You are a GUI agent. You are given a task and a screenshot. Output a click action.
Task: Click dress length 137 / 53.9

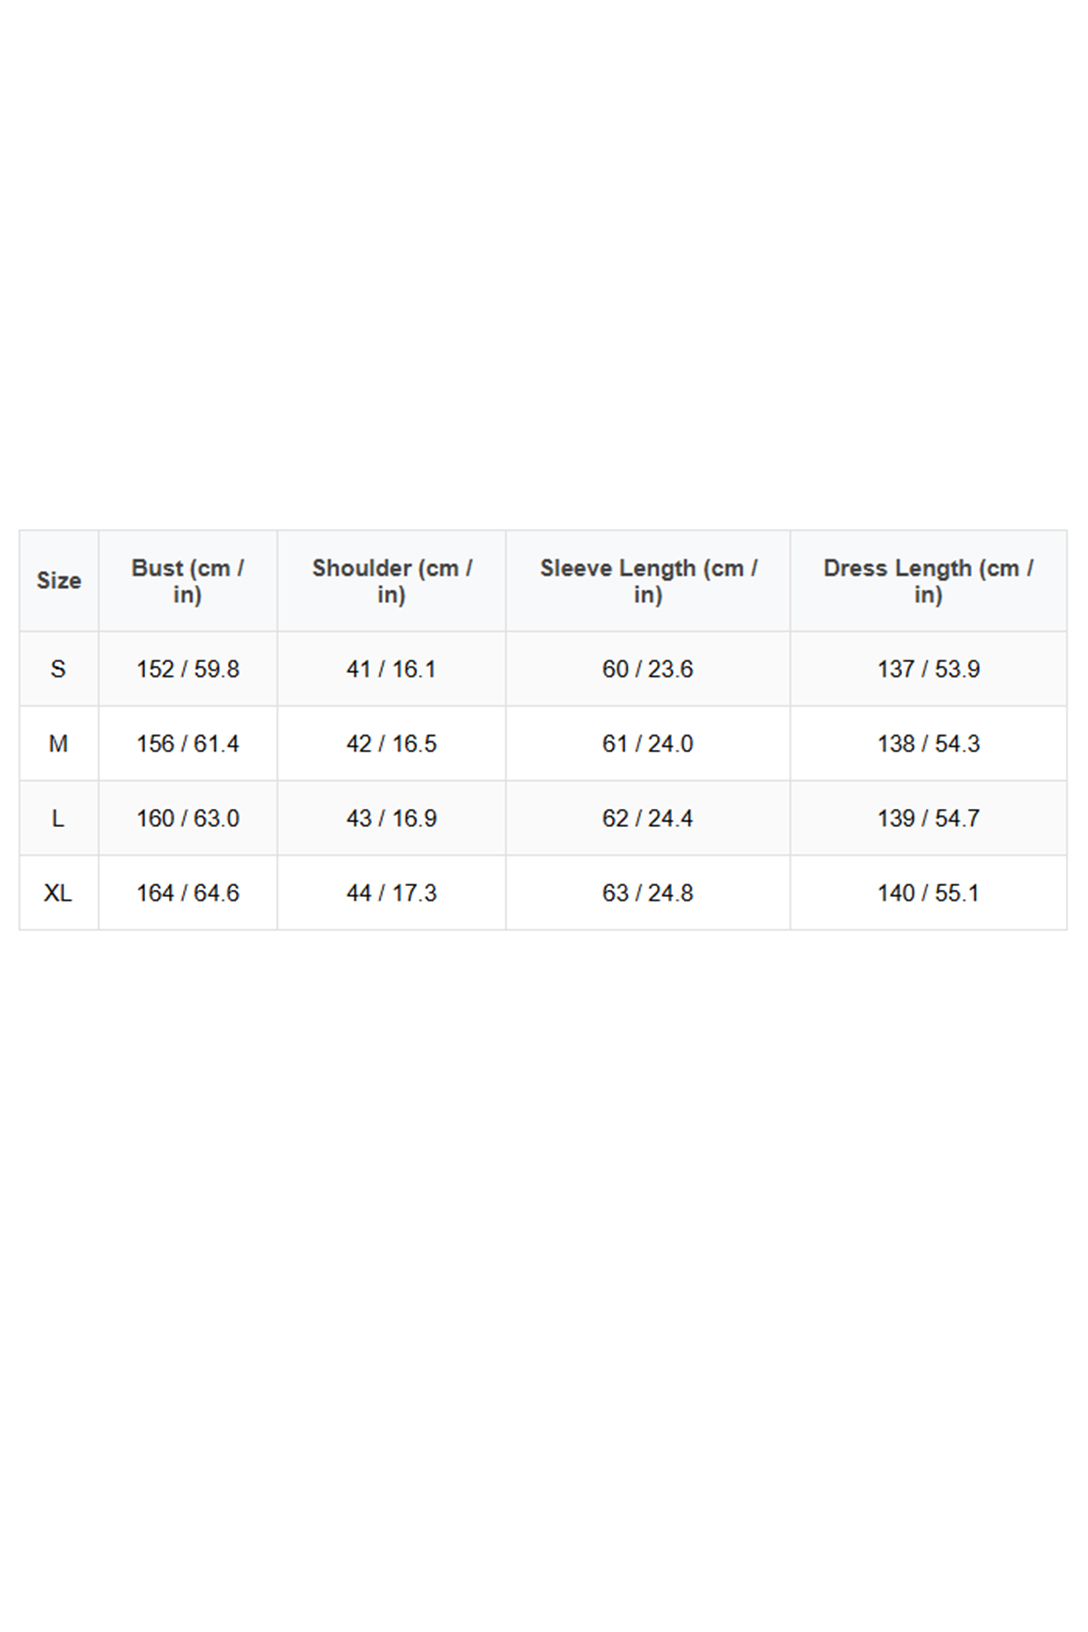pos(928,669)
